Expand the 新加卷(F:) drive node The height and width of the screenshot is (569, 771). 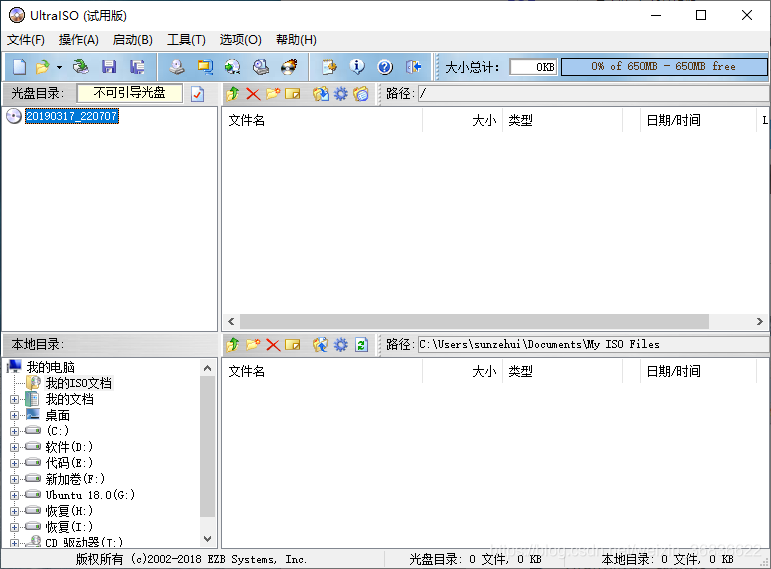point(14,479)
